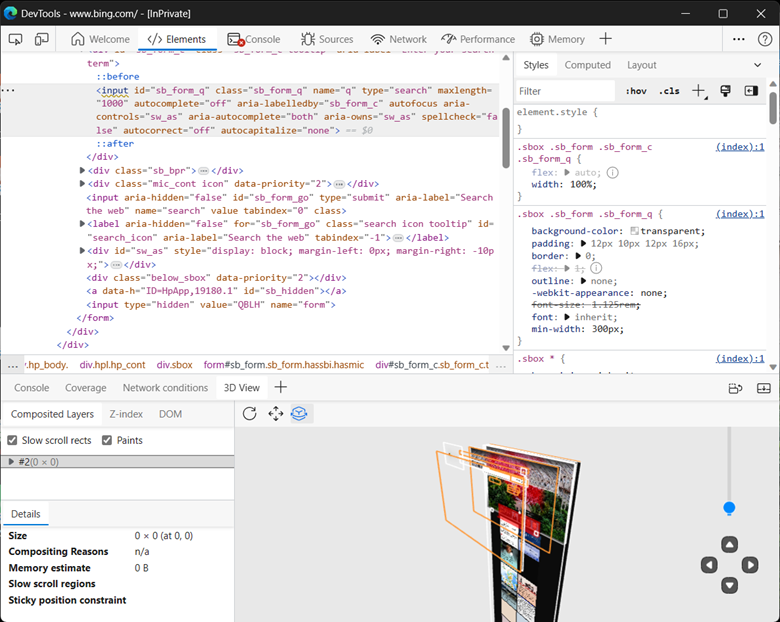780x622 pixels.
Task: Toggle the .cls element classes button
Action: click(x=669, y=91)
